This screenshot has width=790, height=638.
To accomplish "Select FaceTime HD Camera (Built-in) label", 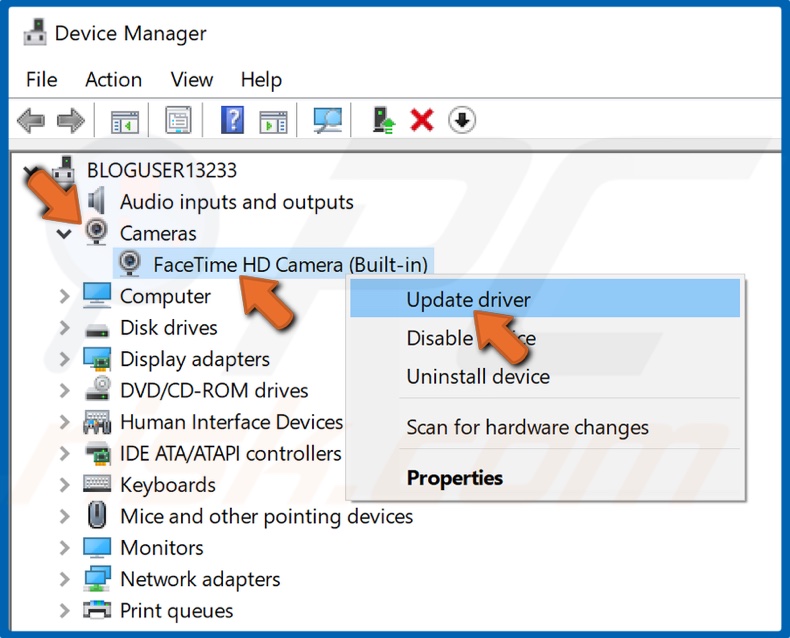I will pyautogui.click(x=291, y=265).
